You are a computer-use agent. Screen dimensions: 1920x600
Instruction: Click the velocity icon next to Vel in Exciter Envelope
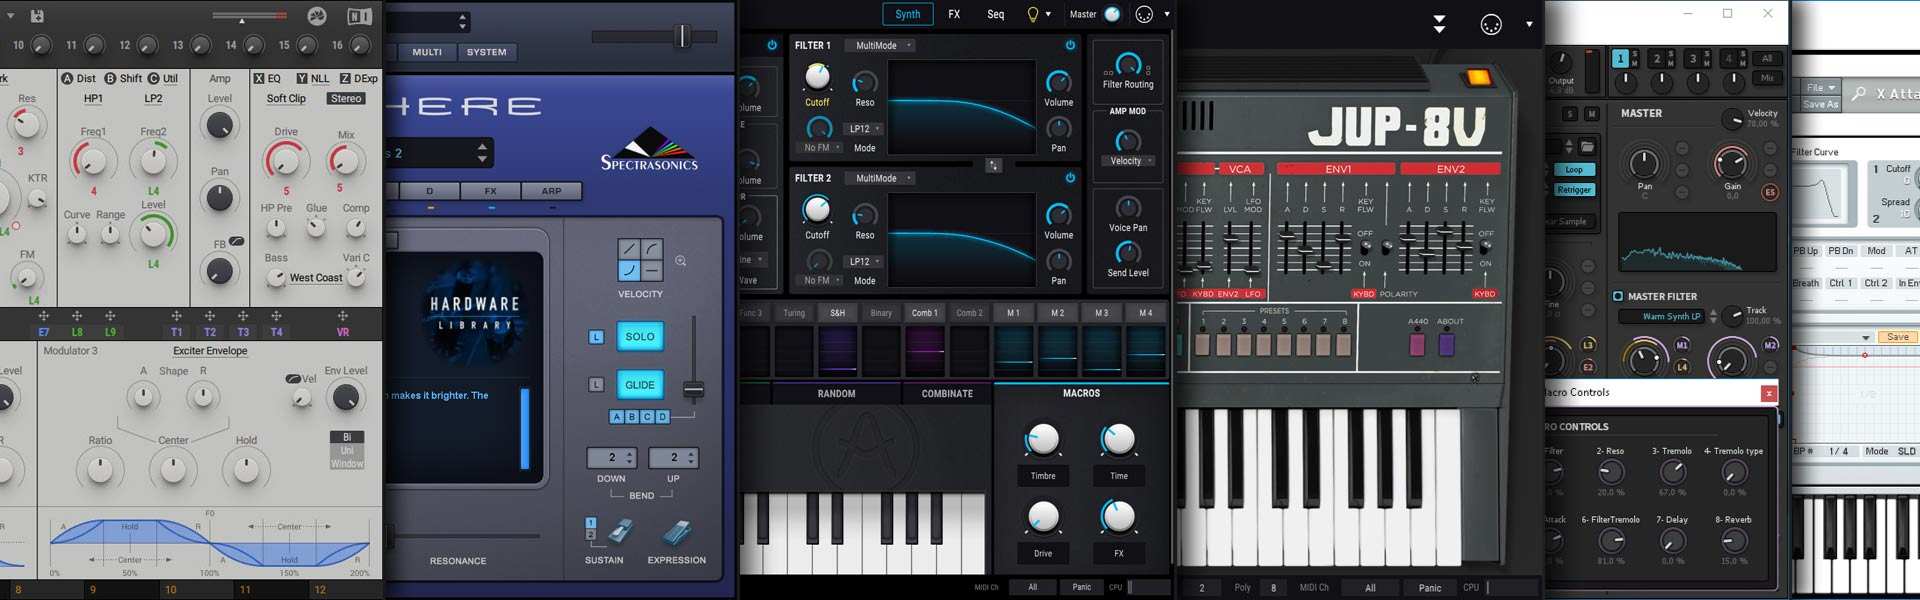293,379
